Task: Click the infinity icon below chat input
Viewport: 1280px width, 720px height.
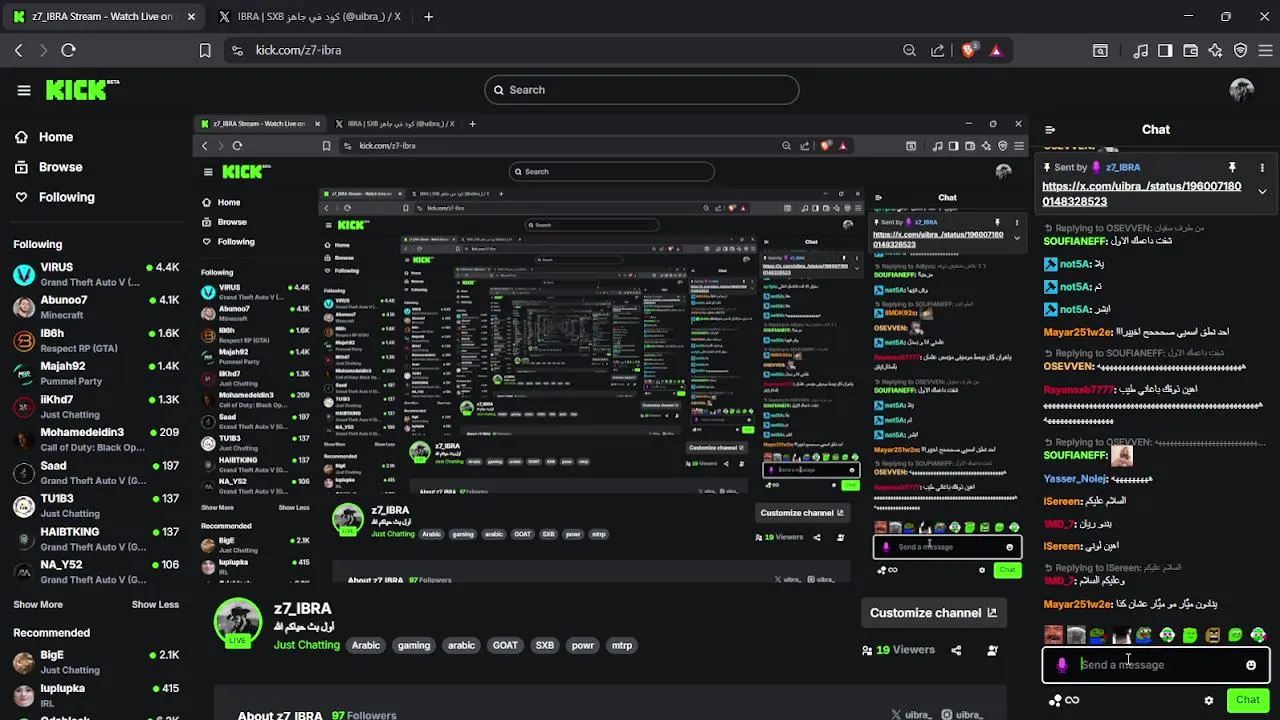Action: coord(1072,701)
